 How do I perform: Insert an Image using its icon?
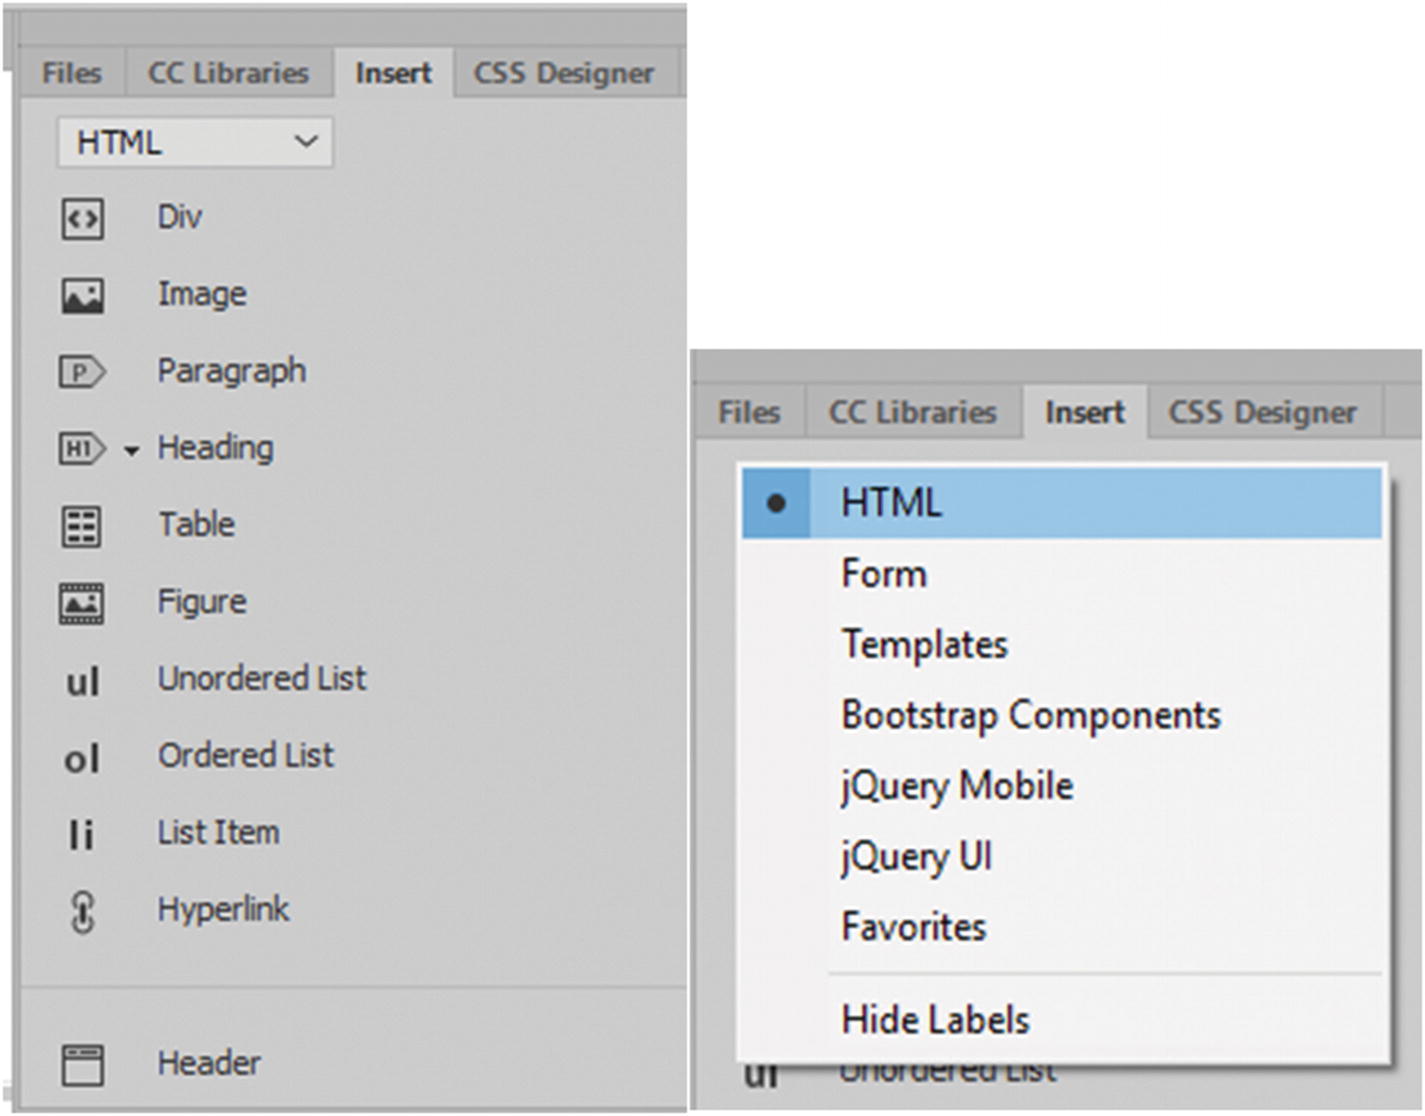coord(82,295)
